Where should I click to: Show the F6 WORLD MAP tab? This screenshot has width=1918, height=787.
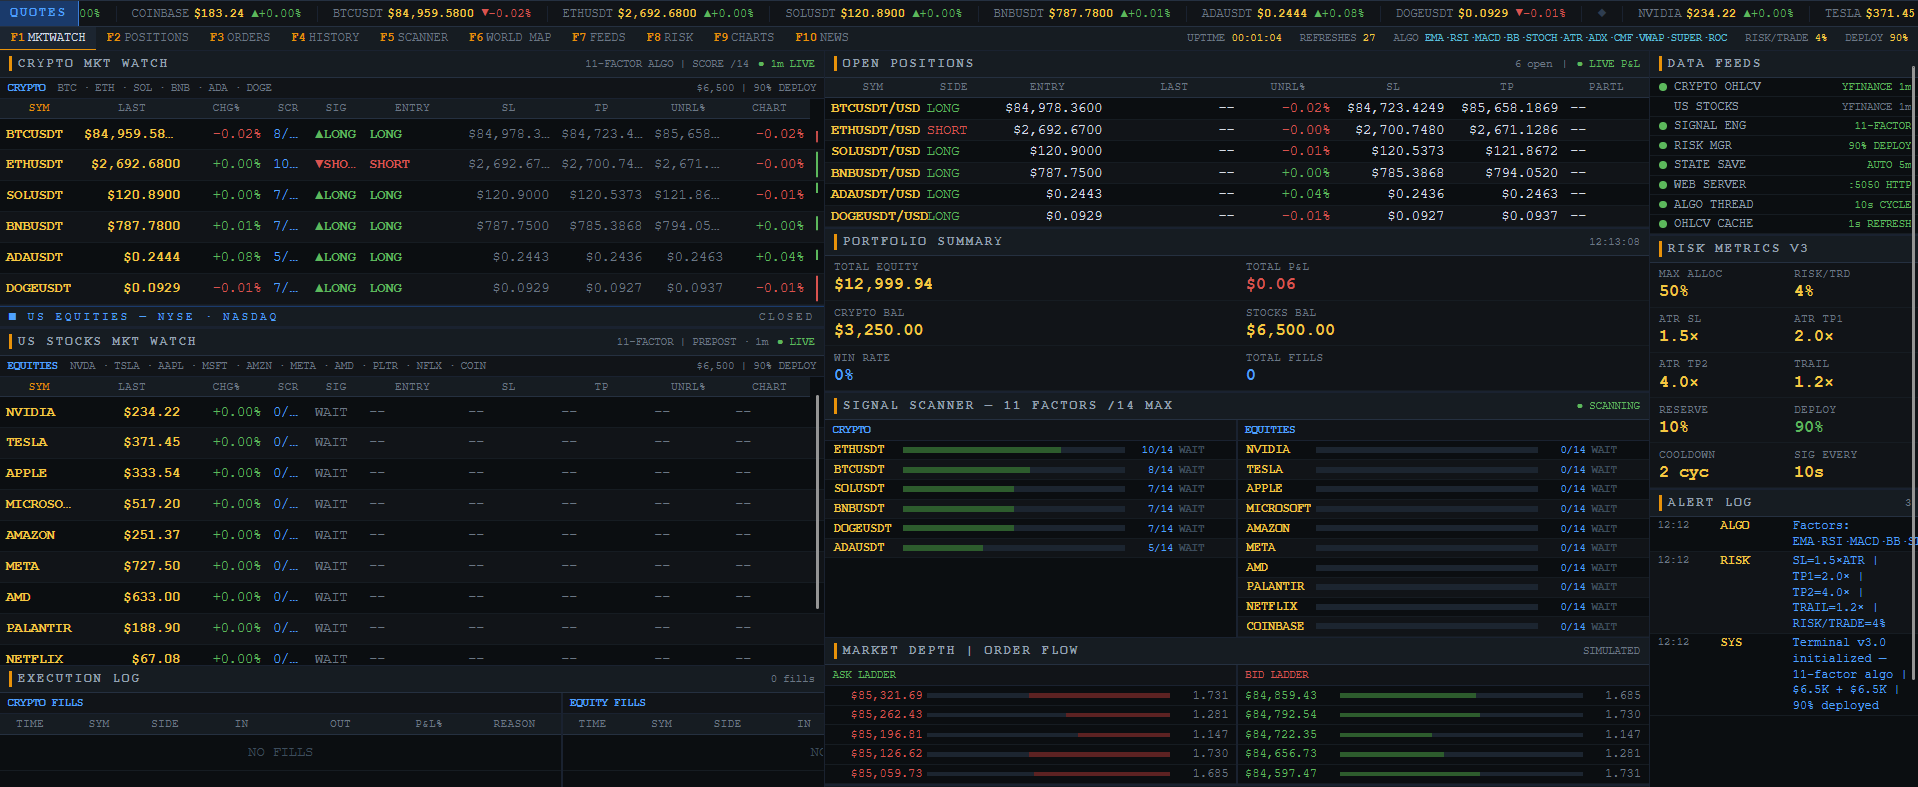point(510,37)
